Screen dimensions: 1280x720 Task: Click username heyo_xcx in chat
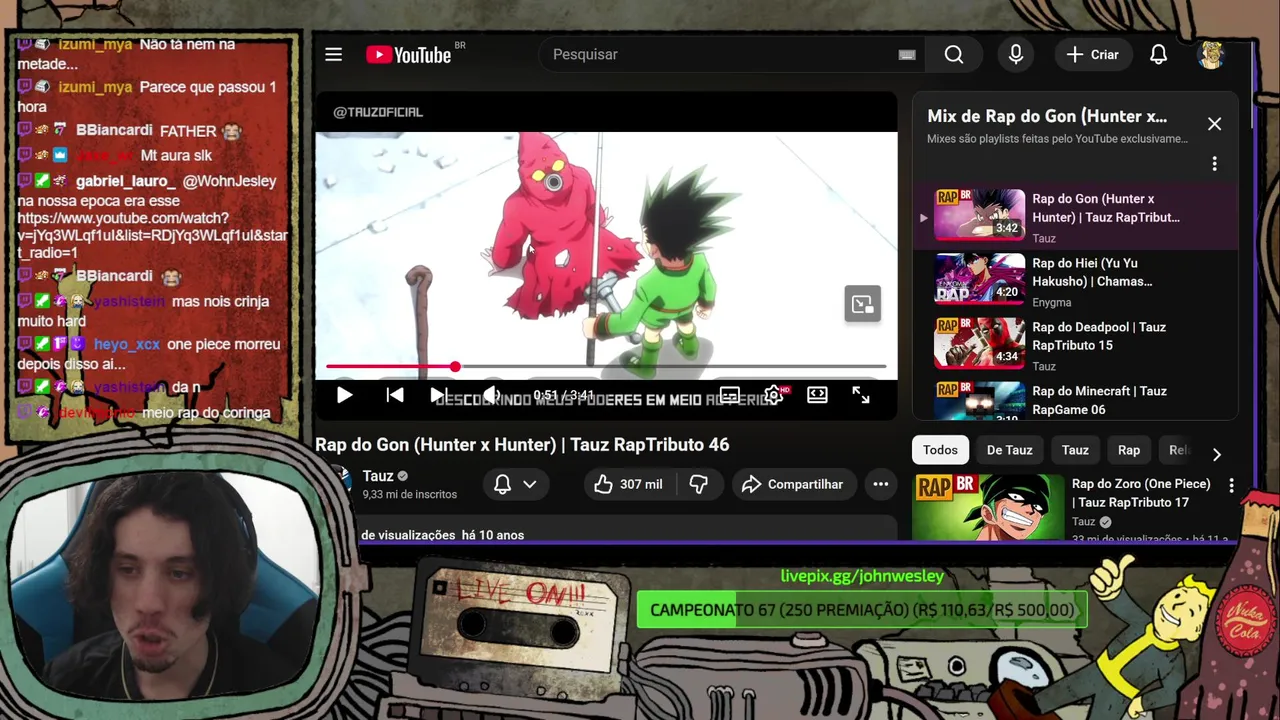pos(127,344)
